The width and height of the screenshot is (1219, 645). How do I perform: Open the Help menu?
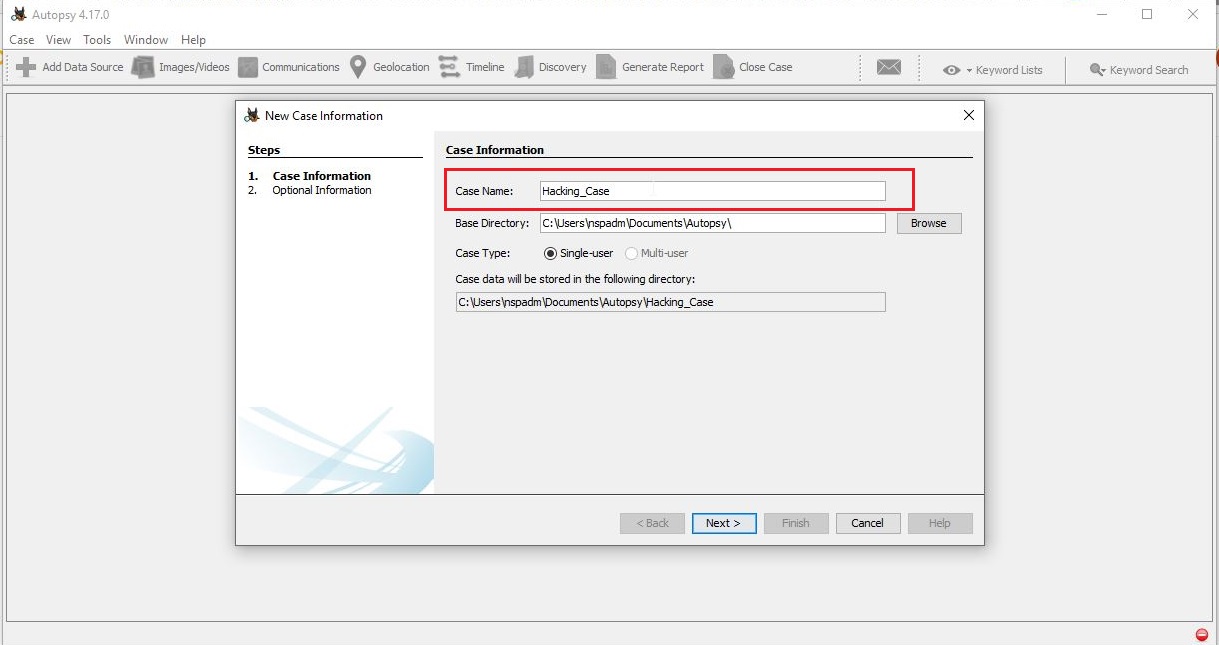[194, 40]
